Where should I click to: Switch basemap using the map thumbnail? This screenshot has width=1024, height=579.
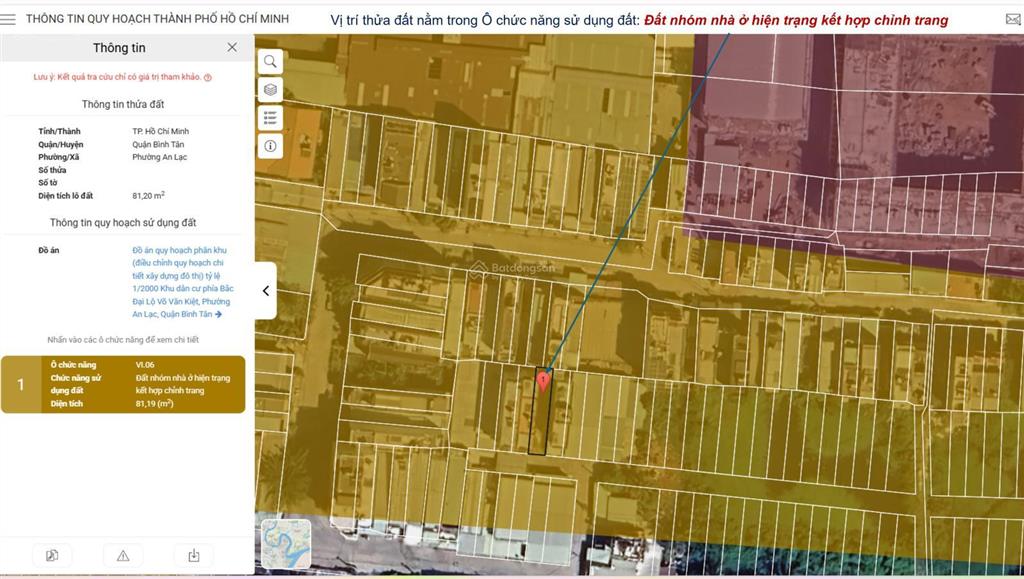[286, 544]
